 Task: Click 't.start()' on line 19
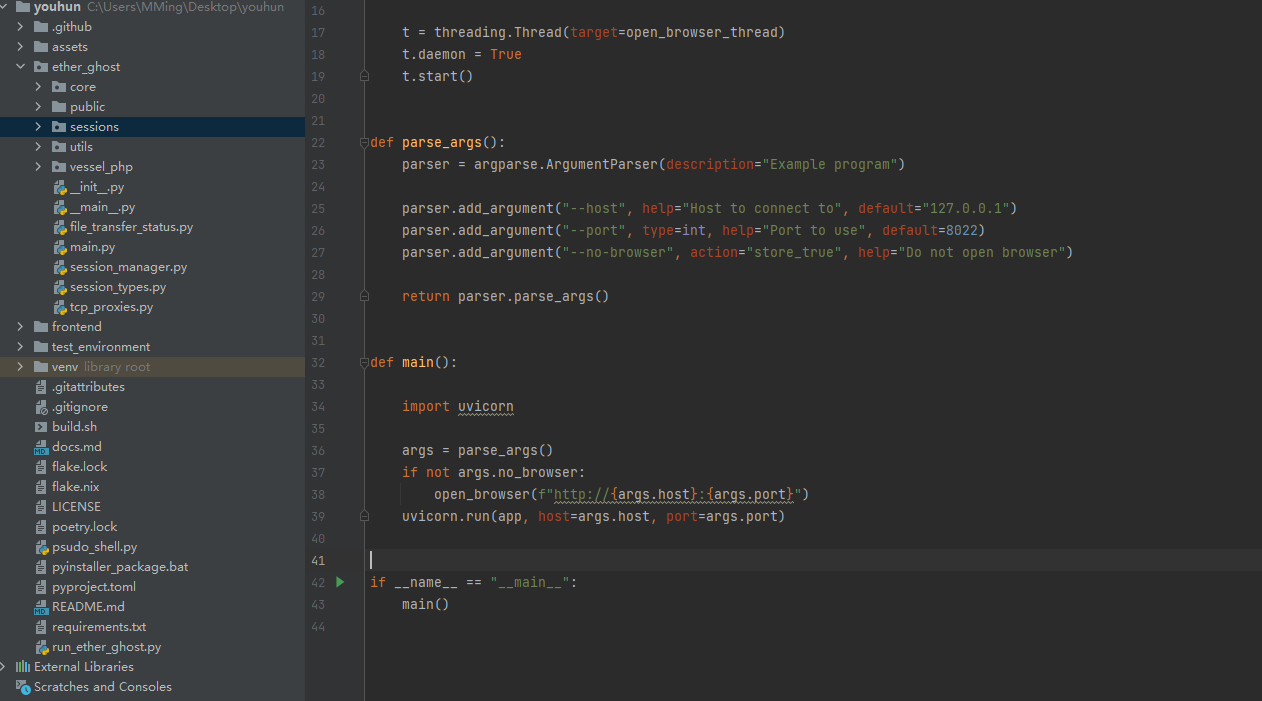click(438, 76)
